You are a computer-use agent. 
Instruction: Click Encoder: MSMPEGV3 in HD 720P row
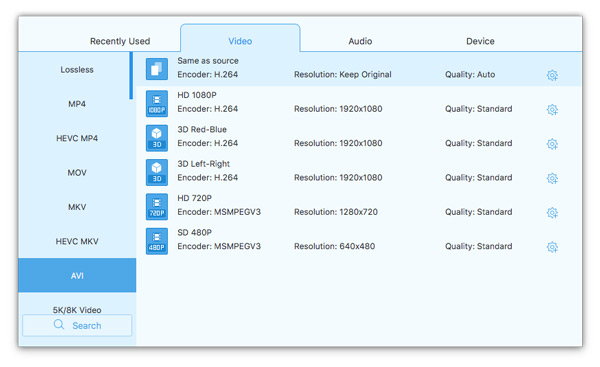[219, 212]
